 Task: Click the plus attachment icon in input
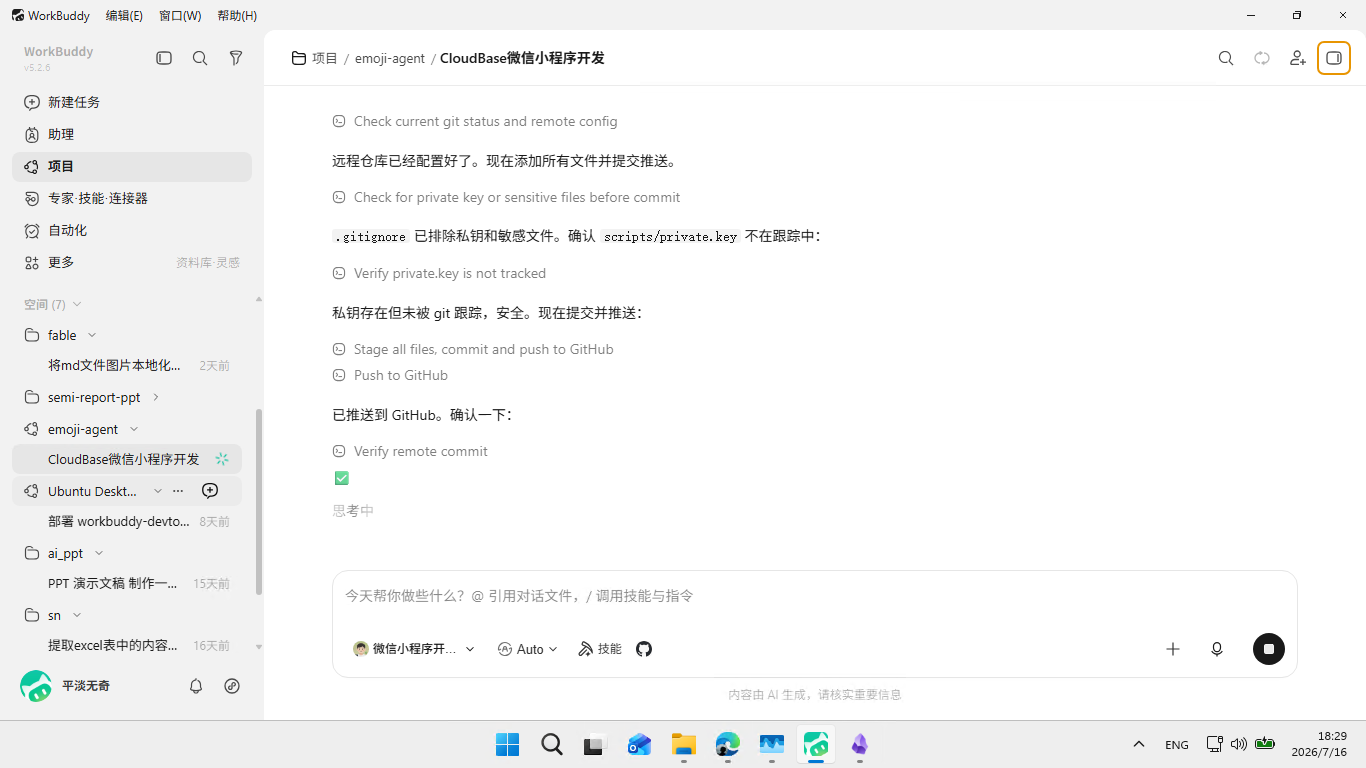1173,649
